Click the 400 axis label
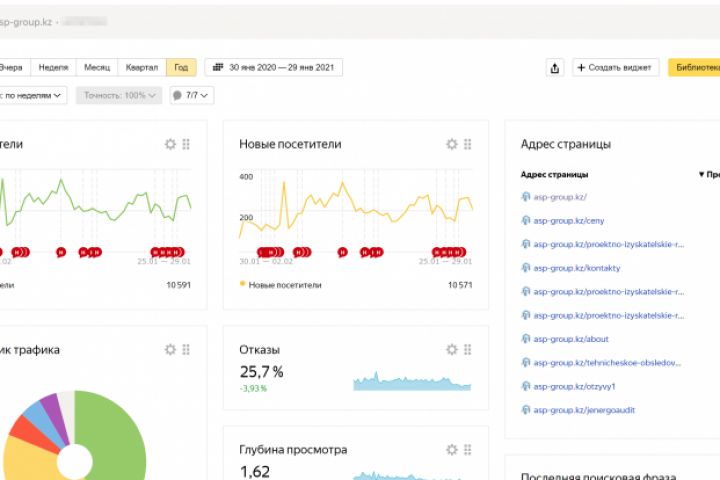The height and width of the screenshot is (480, 720). coord(246,177)
